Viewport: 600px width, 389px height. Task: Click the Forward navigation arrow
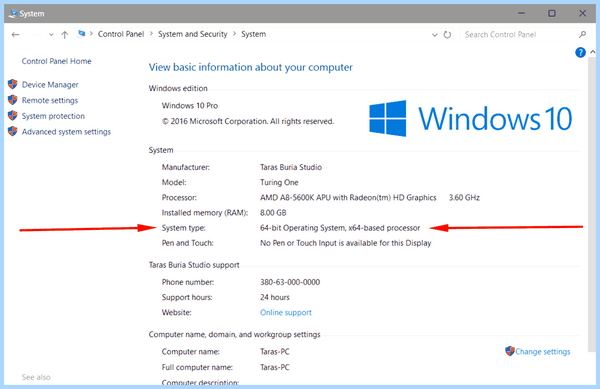pyautogui.click(x=35, y=35)
